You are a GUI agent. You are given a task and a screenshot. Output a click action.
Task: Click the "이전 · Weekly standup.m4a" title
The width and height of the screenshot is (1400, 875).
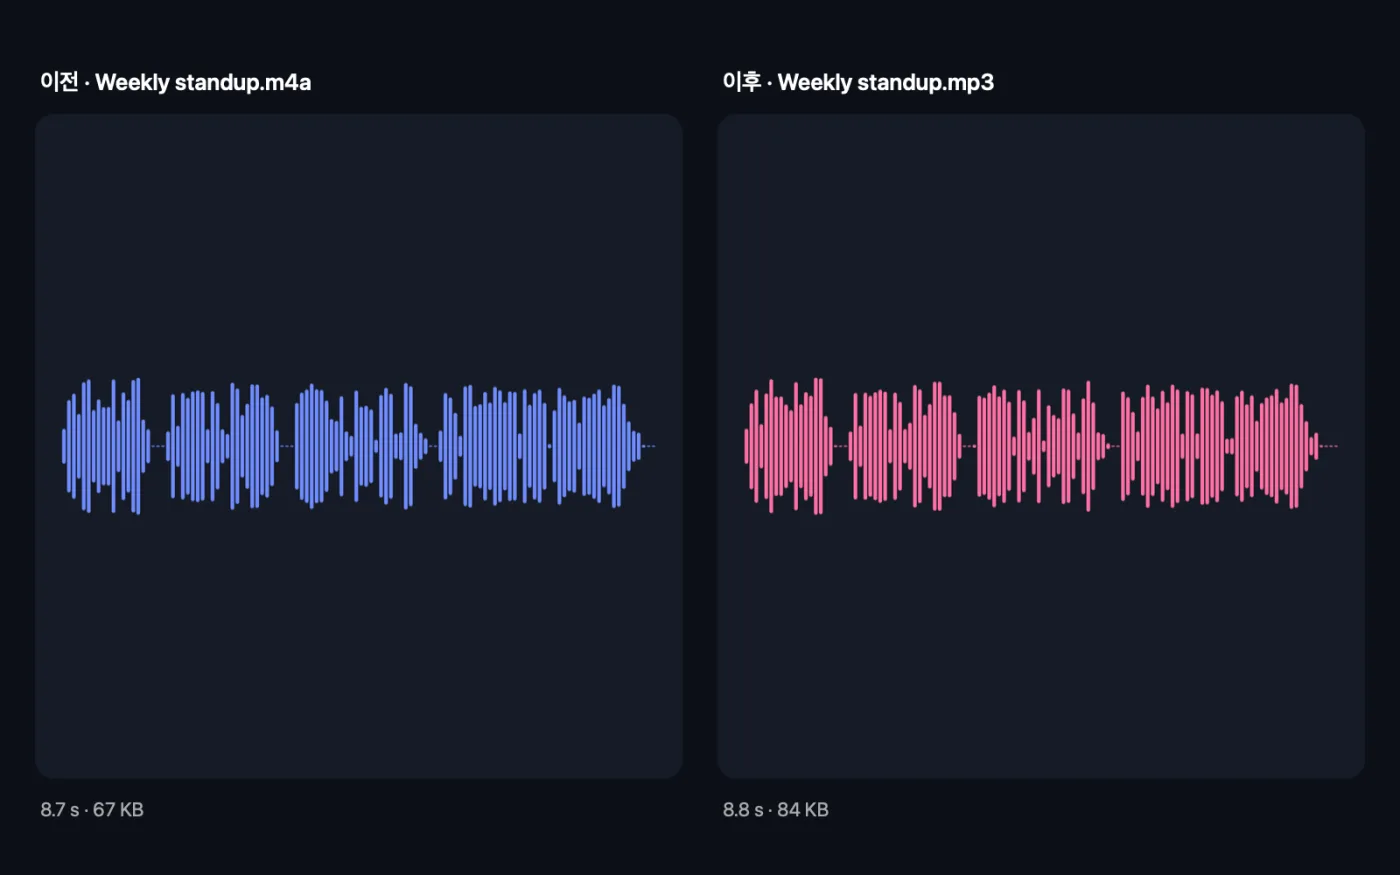(176, 82)
